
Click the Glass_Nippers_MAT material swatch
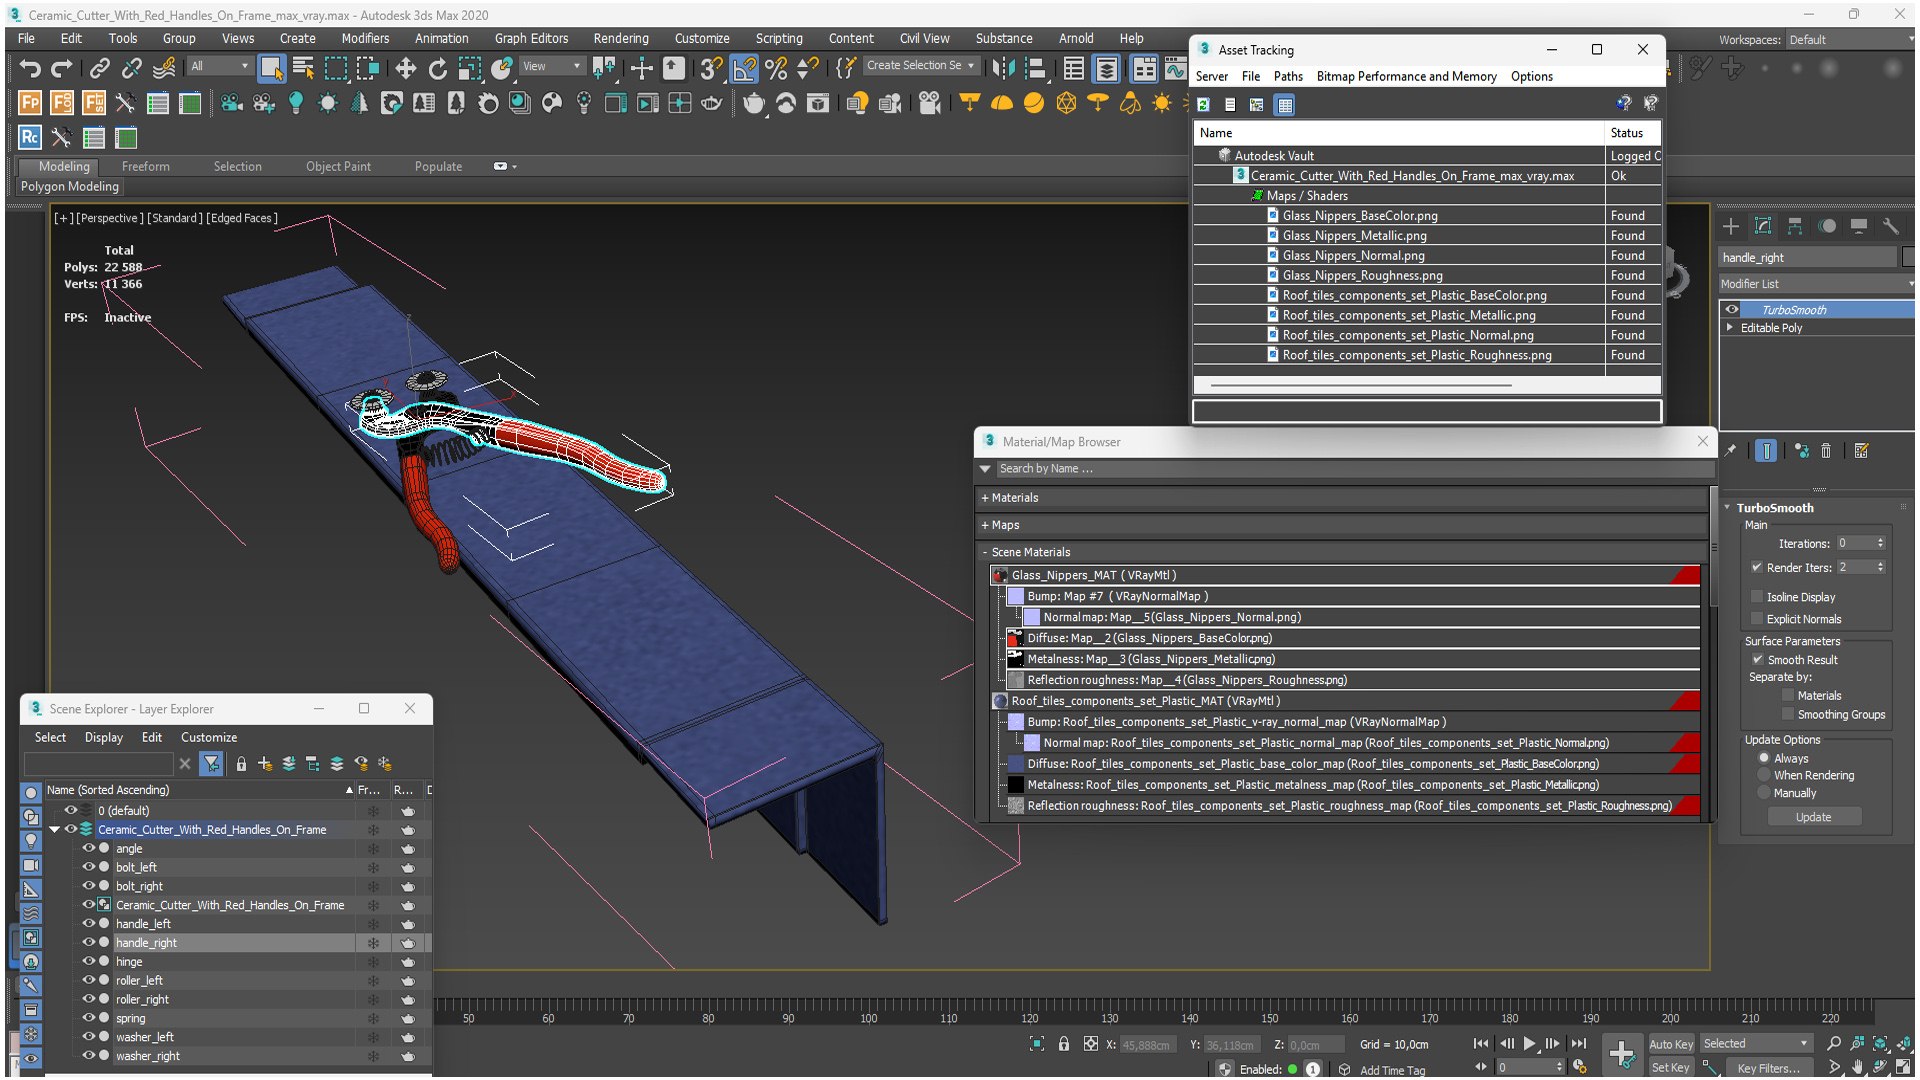point(999,575)
